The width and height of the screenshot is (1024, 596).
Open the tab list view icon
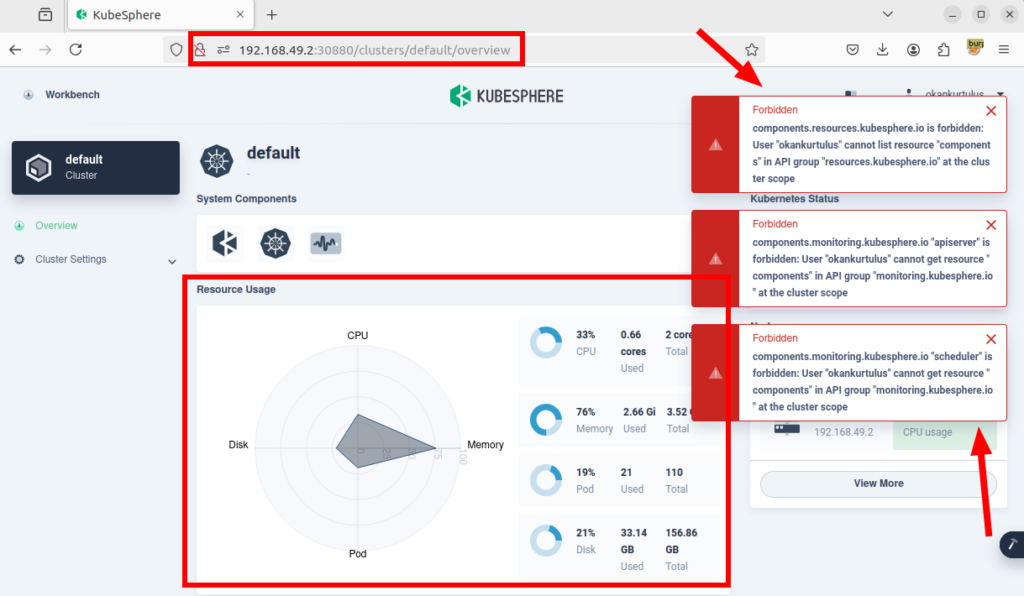(45, 14)
